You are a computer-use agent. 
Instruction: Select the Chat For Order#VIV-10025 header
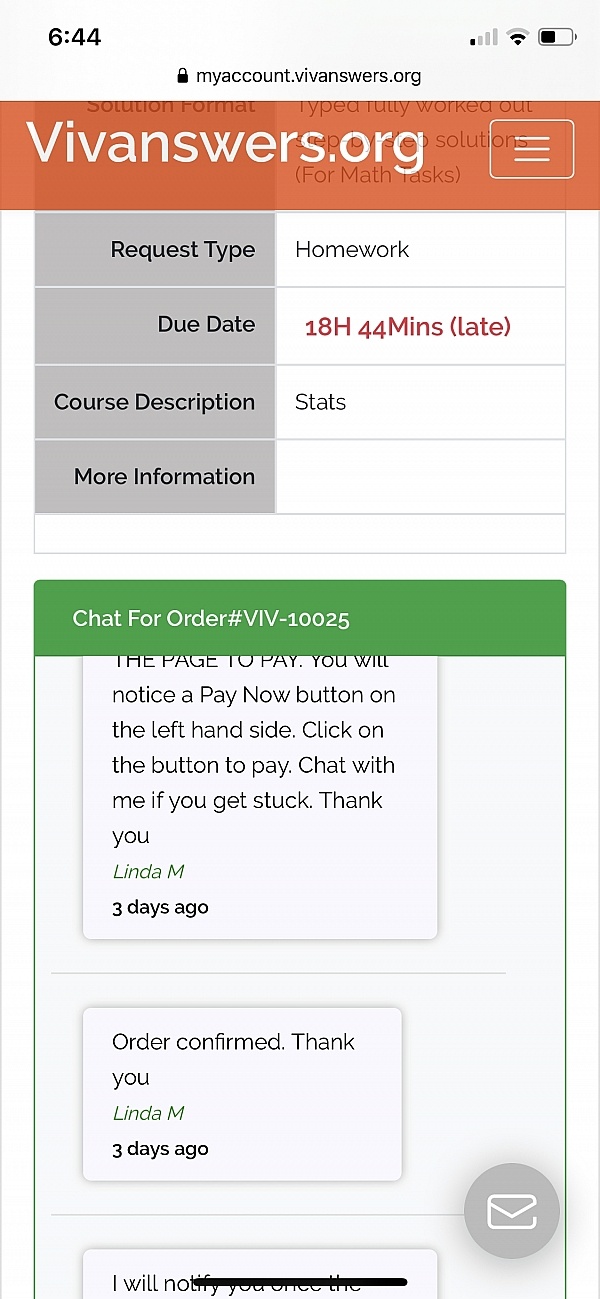pos(300,618)
